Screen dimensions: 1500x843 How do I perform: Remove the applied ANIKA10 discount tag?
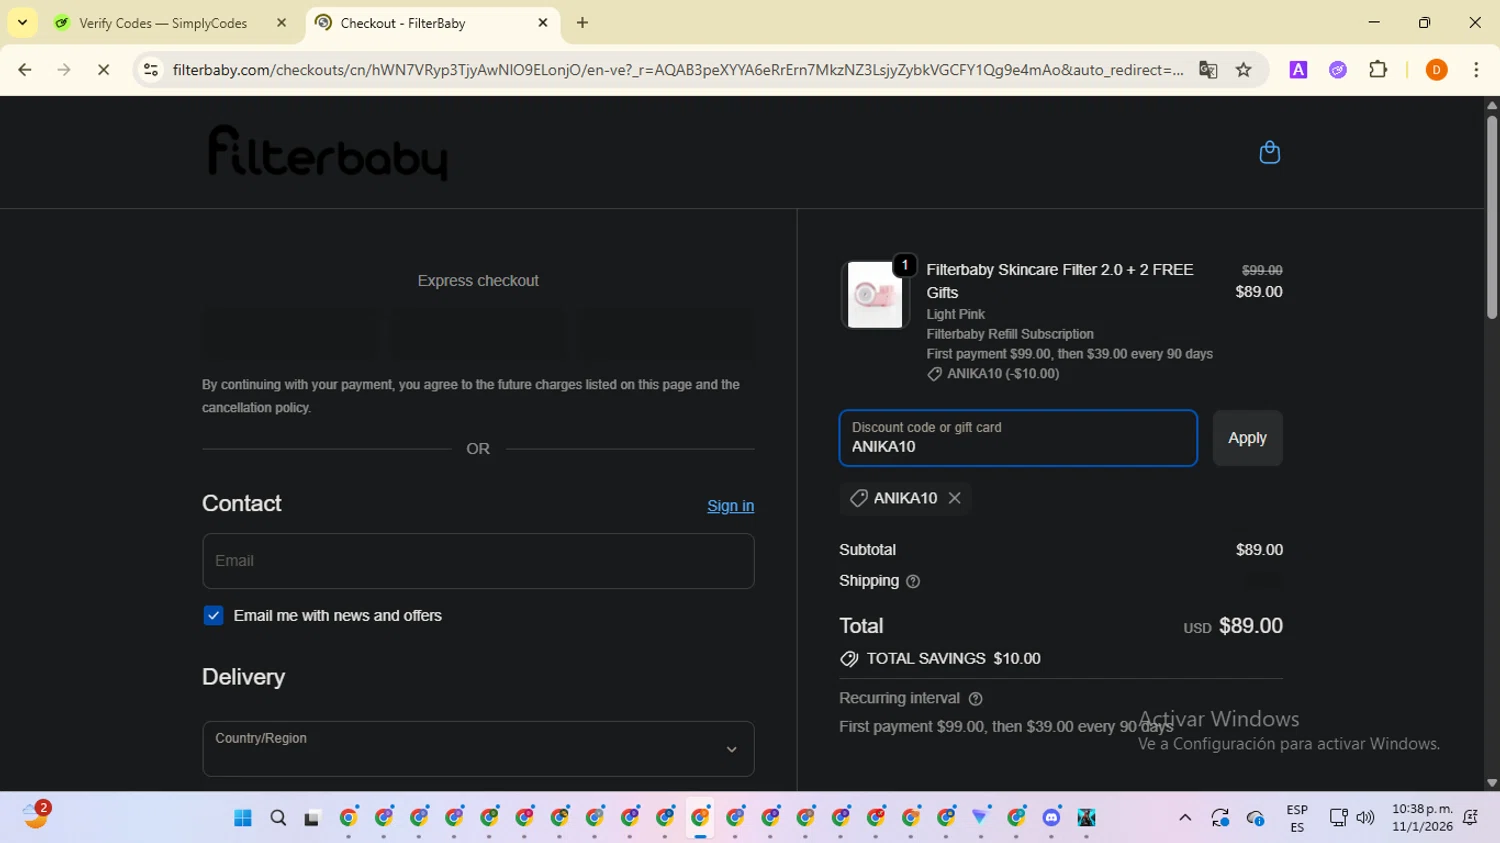click(954, 498)
